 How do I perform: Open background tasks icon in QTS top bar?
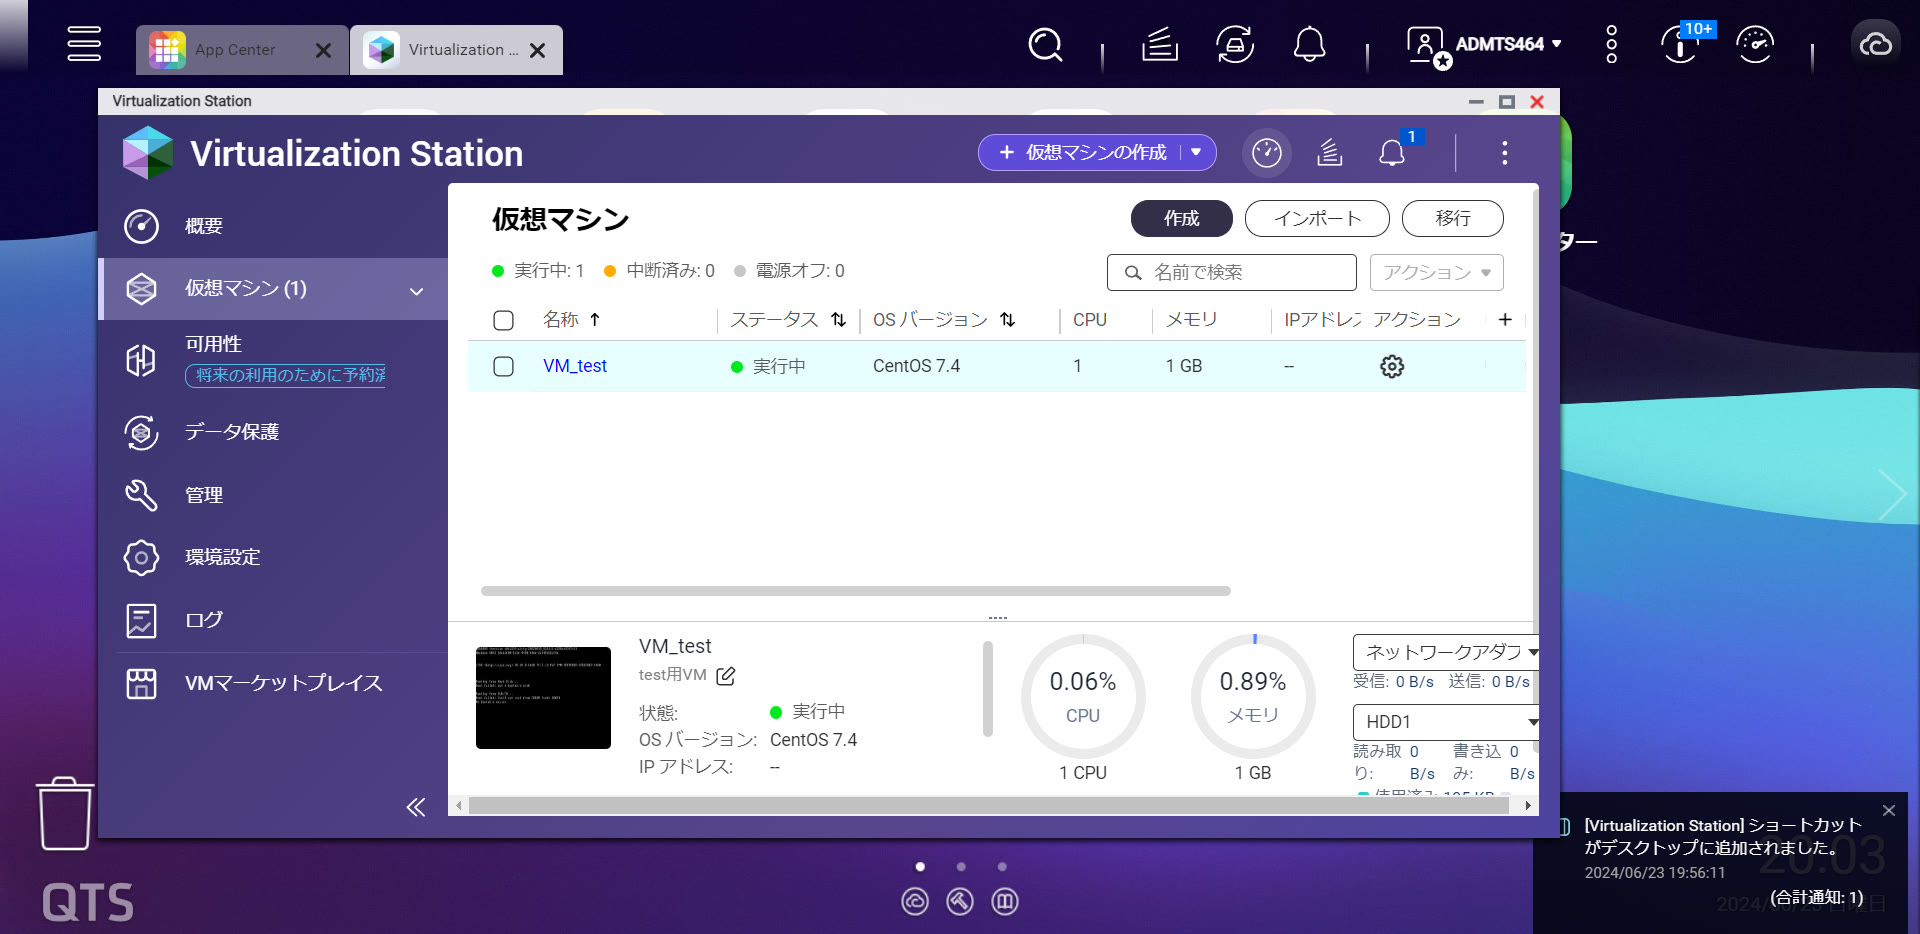1160,44
